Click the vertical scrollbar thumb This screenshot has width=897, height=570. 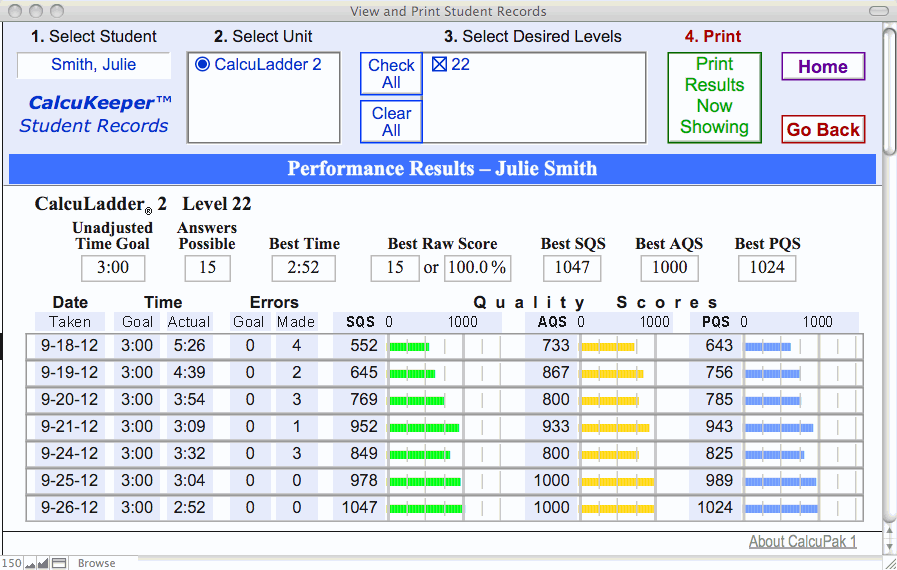[890, 90]
